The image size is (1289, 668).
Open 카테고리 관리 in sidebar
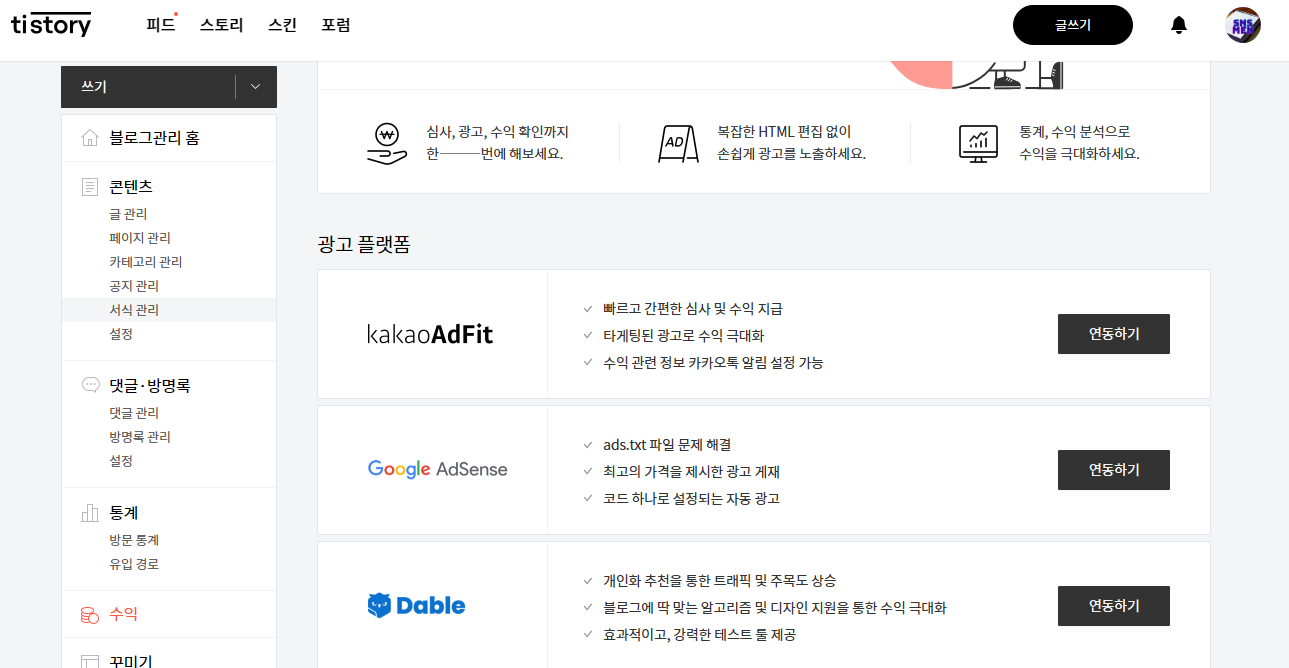[146, 262]
